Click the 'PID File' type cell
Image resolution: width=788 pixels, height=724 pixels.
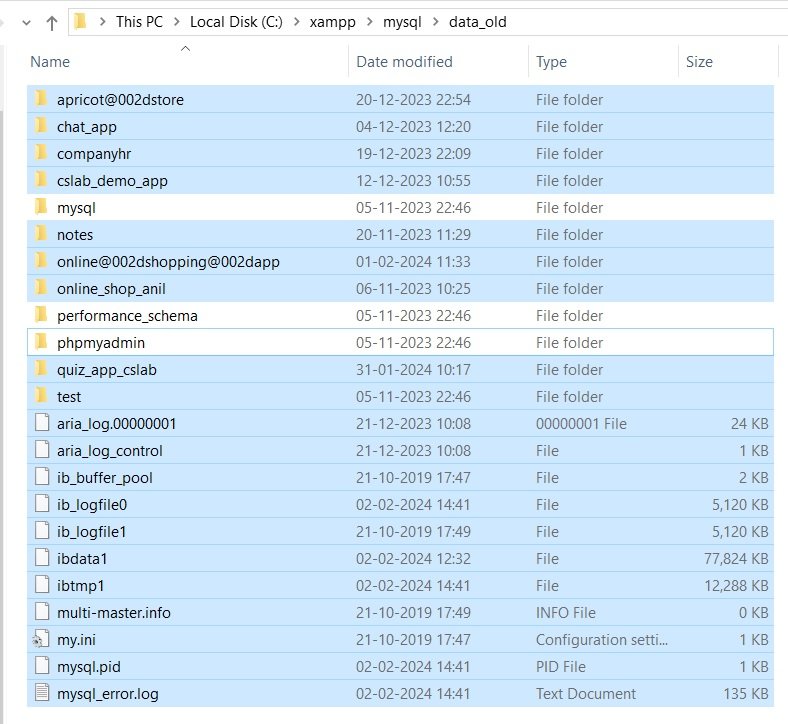560,667
